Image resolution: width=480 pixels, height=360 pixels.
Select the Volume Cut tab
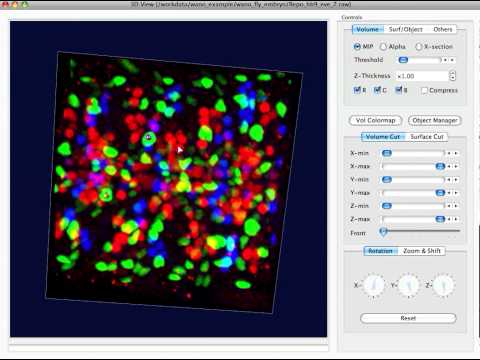click(383, 137)
